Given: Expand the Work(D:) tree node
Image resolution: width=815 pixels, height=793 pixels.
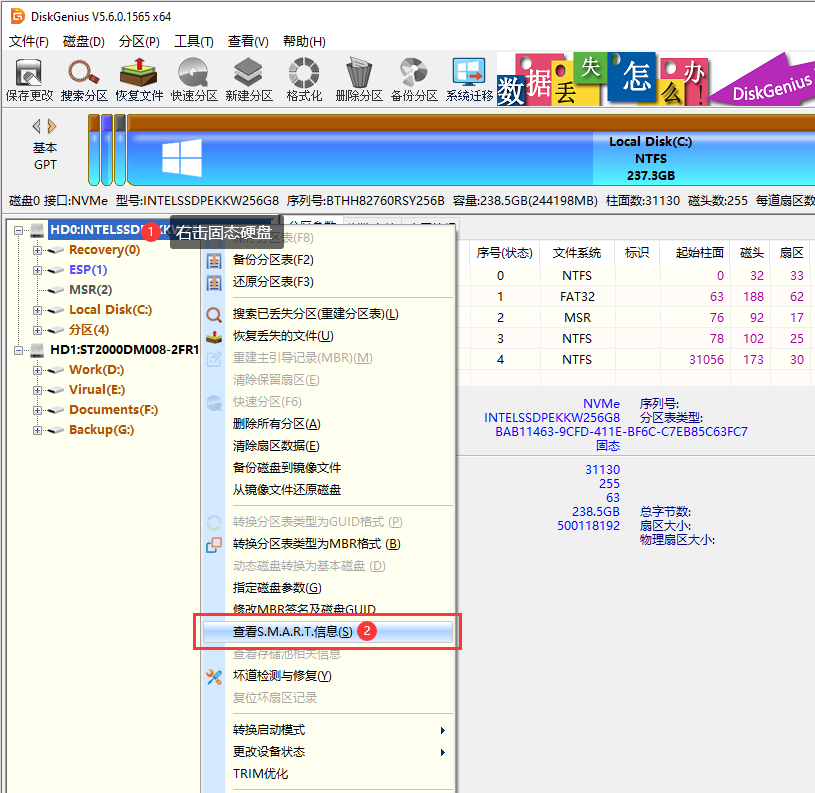Looking at the screenshot, I should (37, 370).
